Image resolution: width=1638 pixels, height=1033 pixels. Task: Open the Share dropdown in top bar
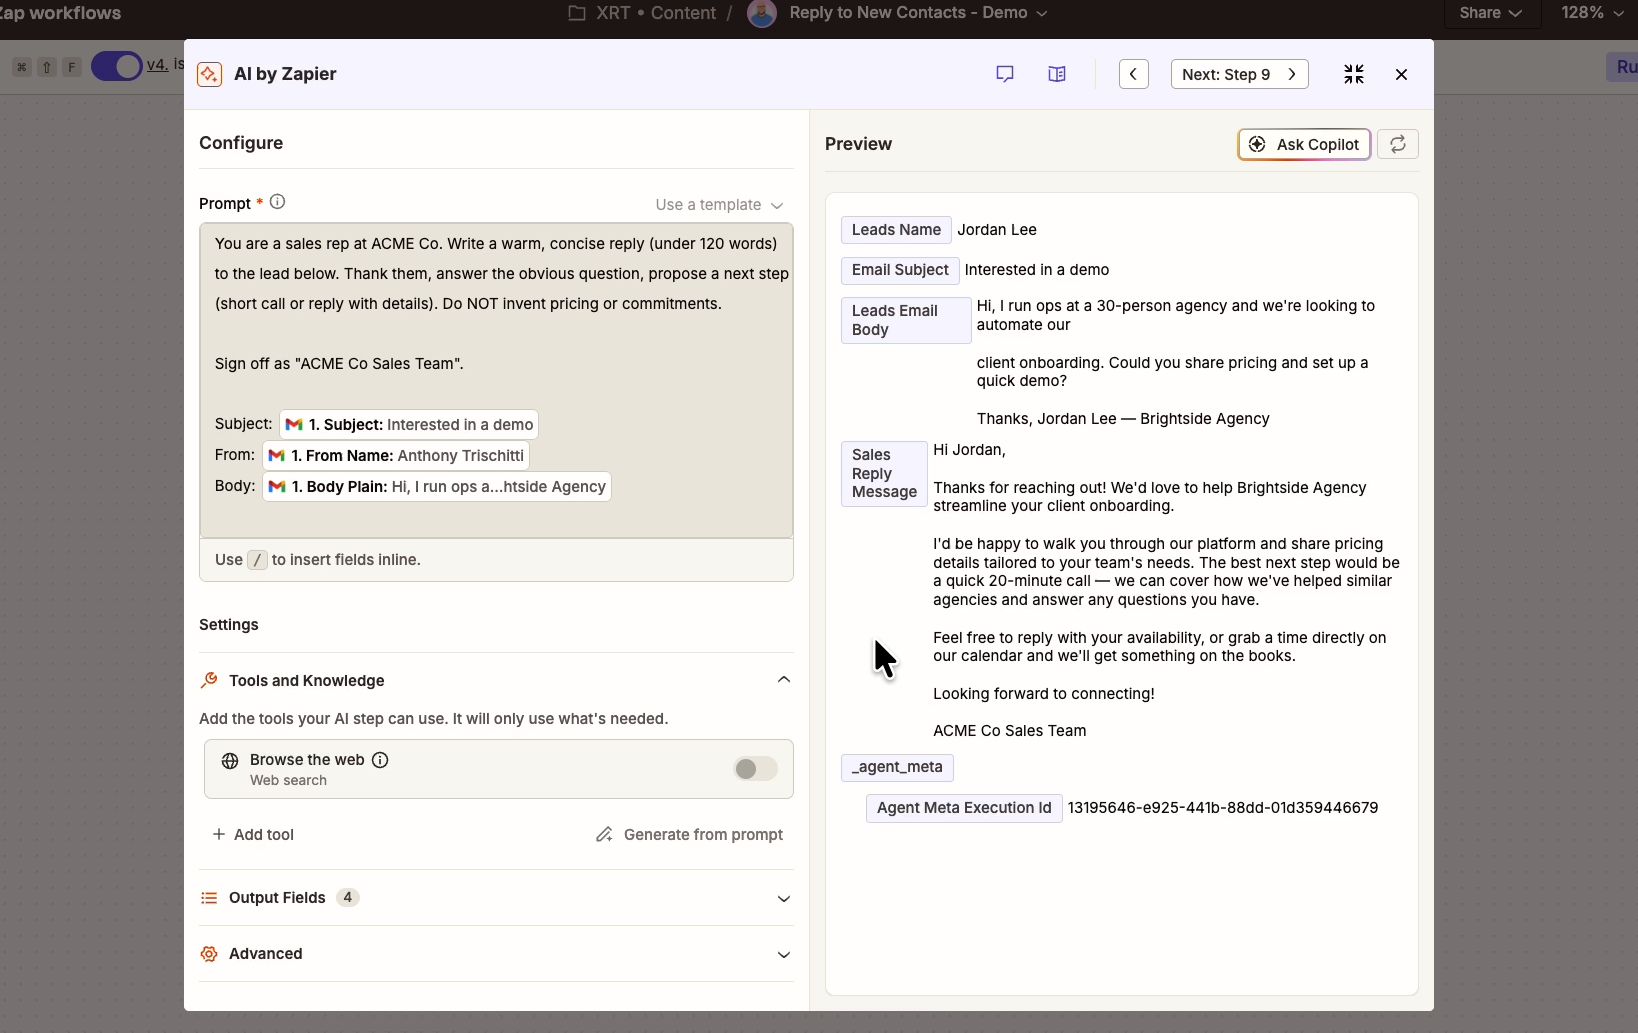[x=1490, y=13]
